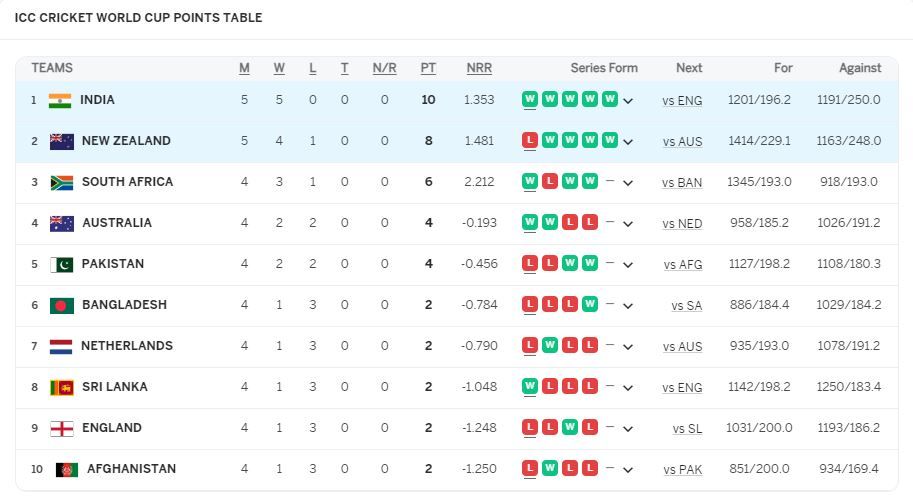Click the England flag icon
913x503 pixels.
(62, 428)
